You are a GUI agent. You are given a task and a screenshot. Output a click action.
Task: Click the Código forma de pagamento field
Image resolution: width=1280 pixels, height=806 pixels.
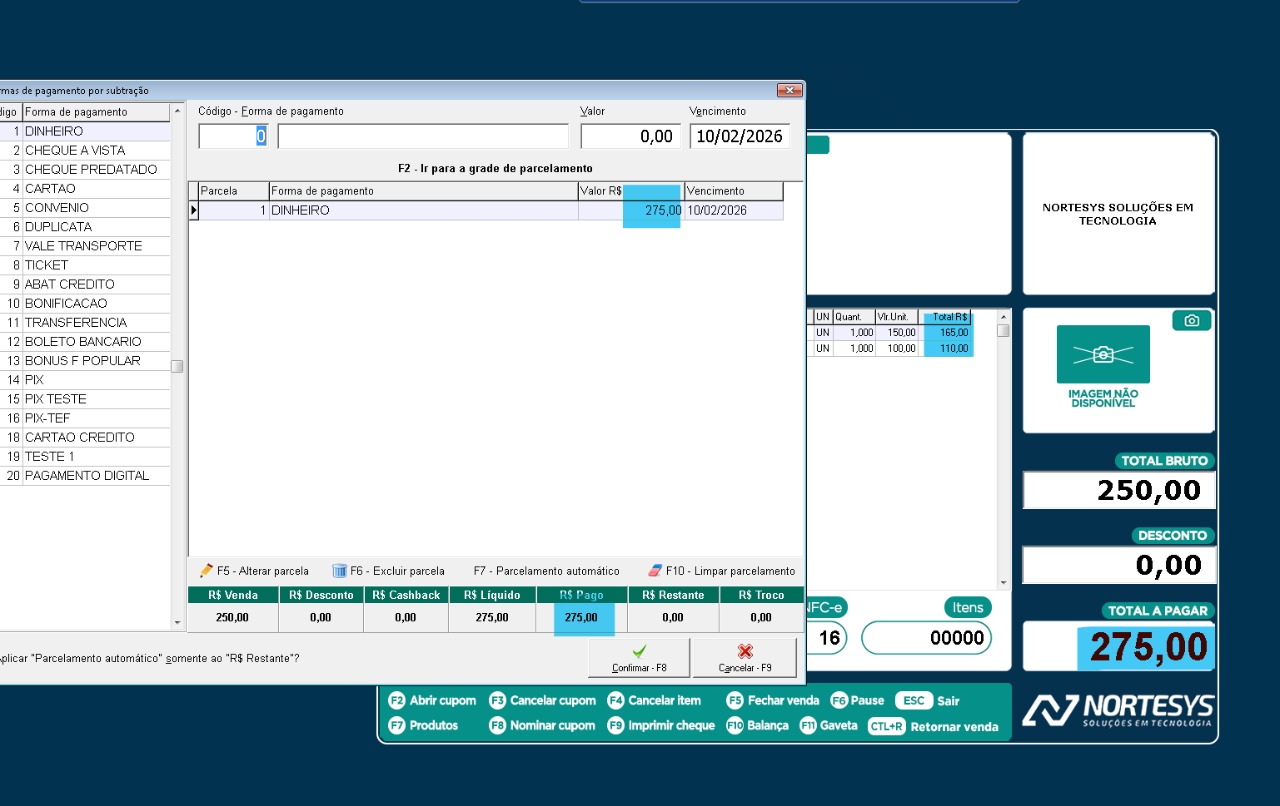[233, 137]
